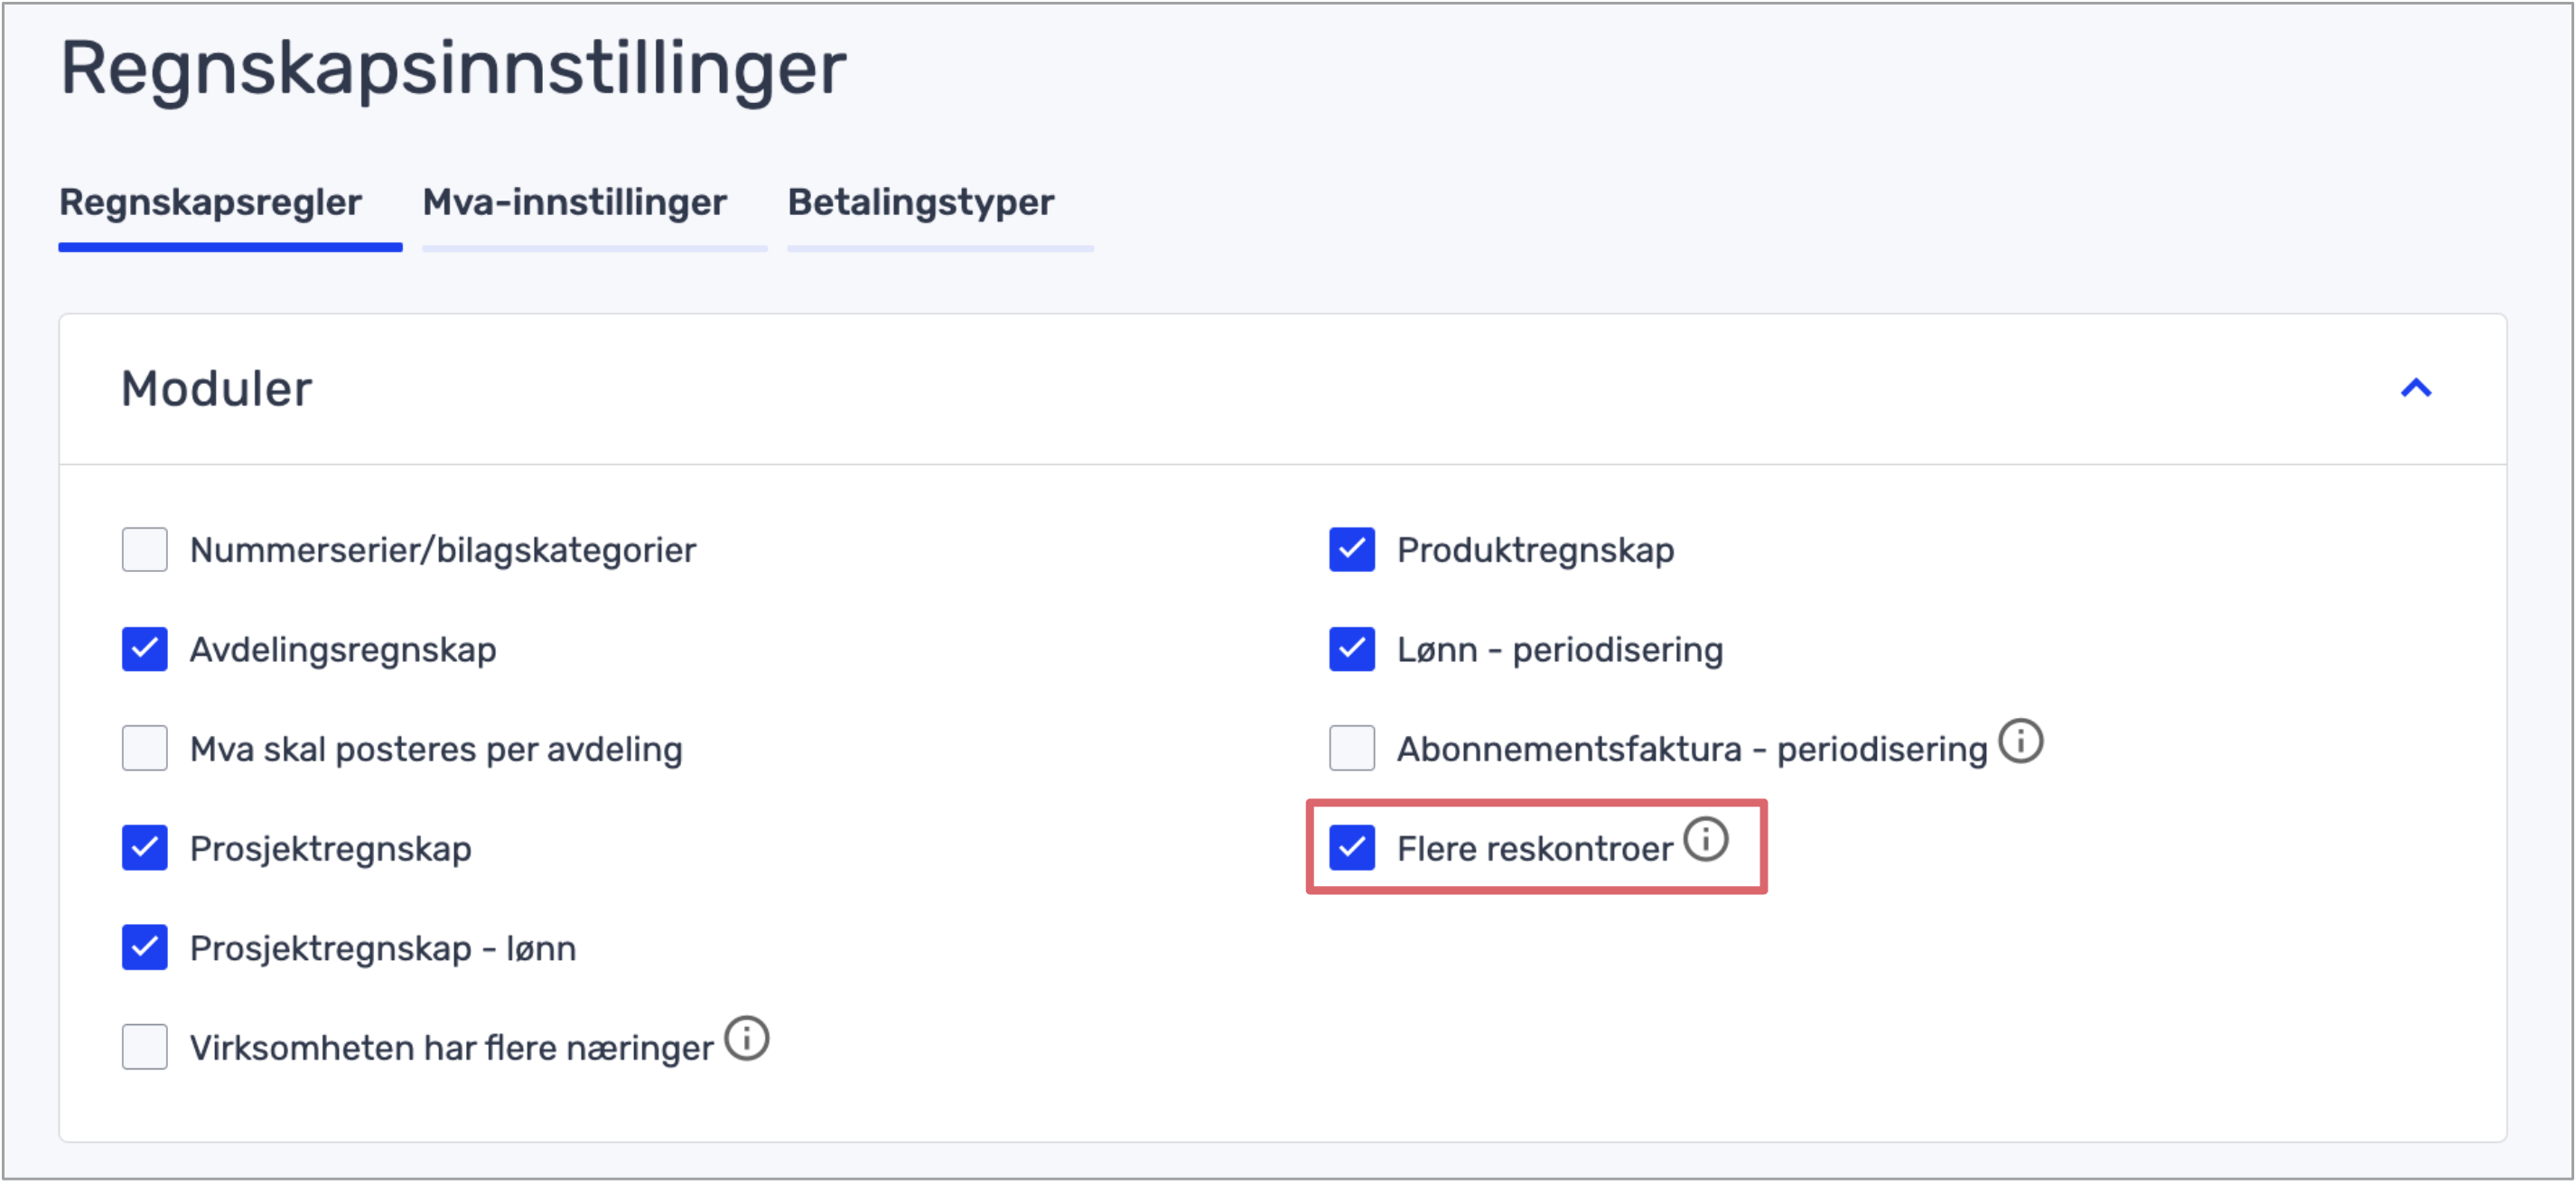Enable Abonnementsfaktura - periodisering checkbox
Image resolution: width=2576 pixels, height=1185 pixels.
click(1352, 749)
